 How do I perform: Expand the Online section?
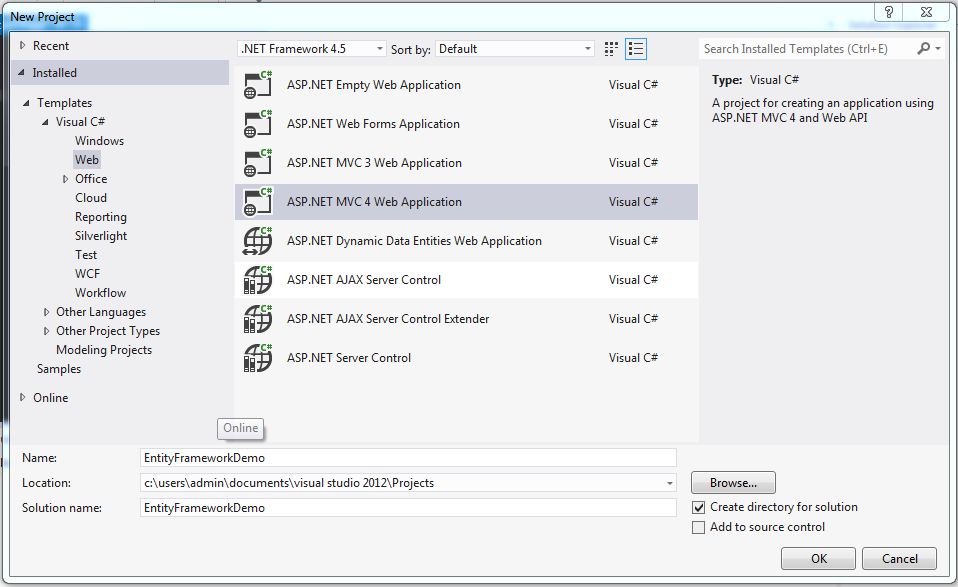23,397
